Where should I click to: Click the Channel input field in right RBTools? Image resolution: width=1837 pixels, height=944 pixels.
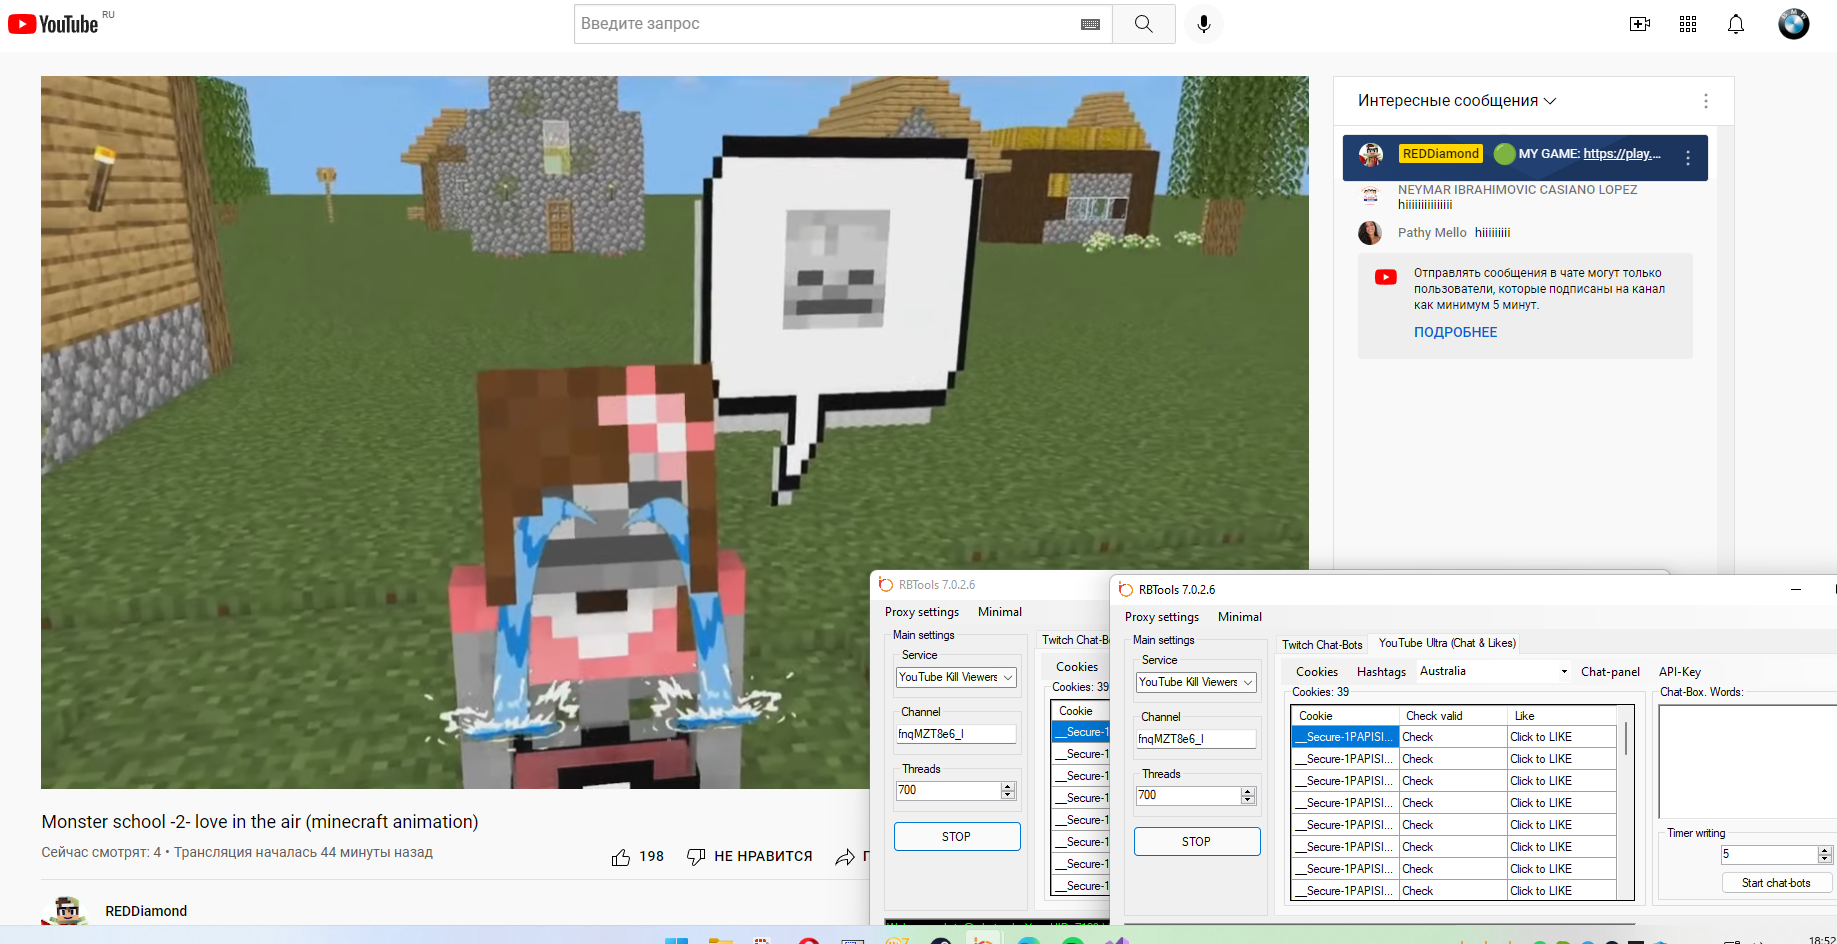1195,739
